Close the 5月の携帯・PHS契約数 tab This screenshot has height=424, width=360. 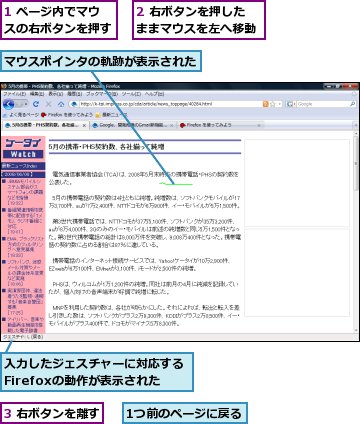tap(84, 126)
